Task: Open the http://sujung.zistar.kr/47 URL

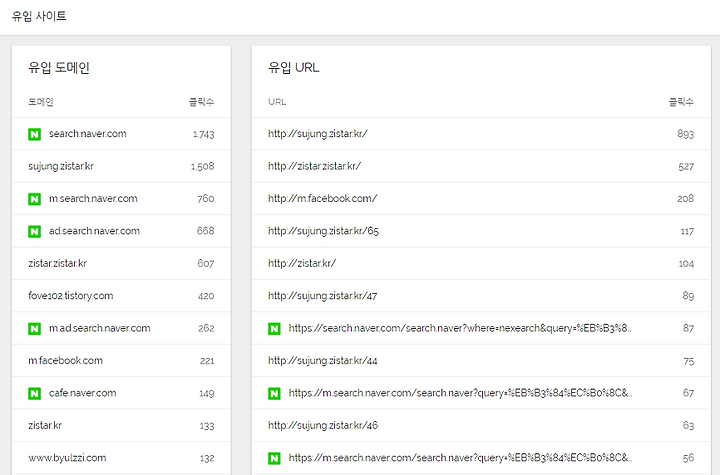Action: tap(322, 296)
